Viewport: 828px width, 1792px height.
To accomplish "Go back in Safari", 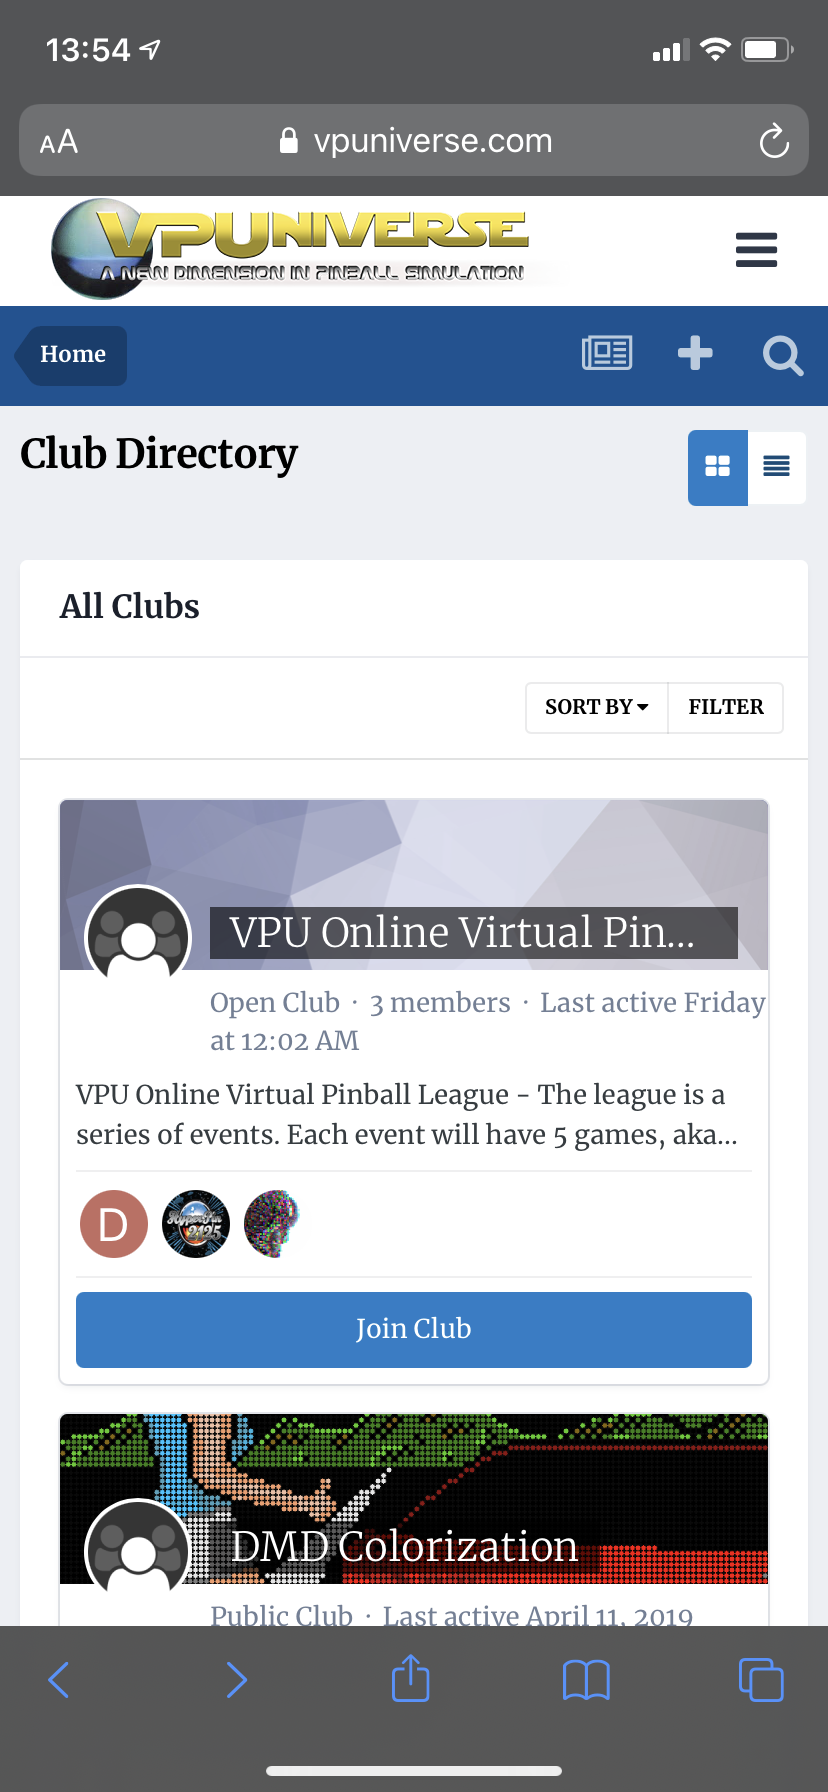I will [x=59, y=1680].
